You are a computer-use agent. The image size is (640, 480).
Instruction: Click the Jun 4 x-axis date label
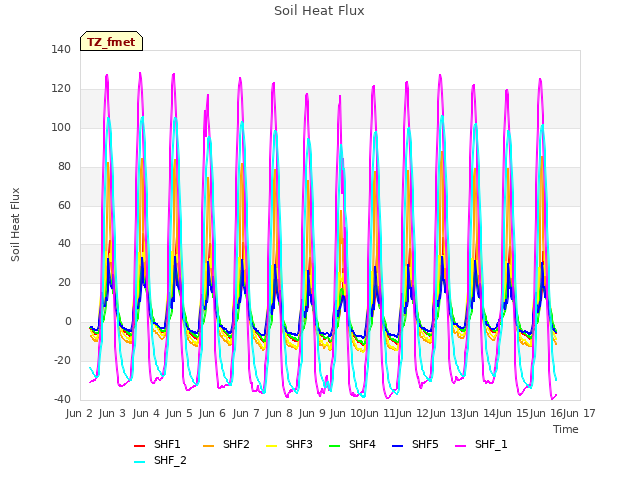pos(146,413)
